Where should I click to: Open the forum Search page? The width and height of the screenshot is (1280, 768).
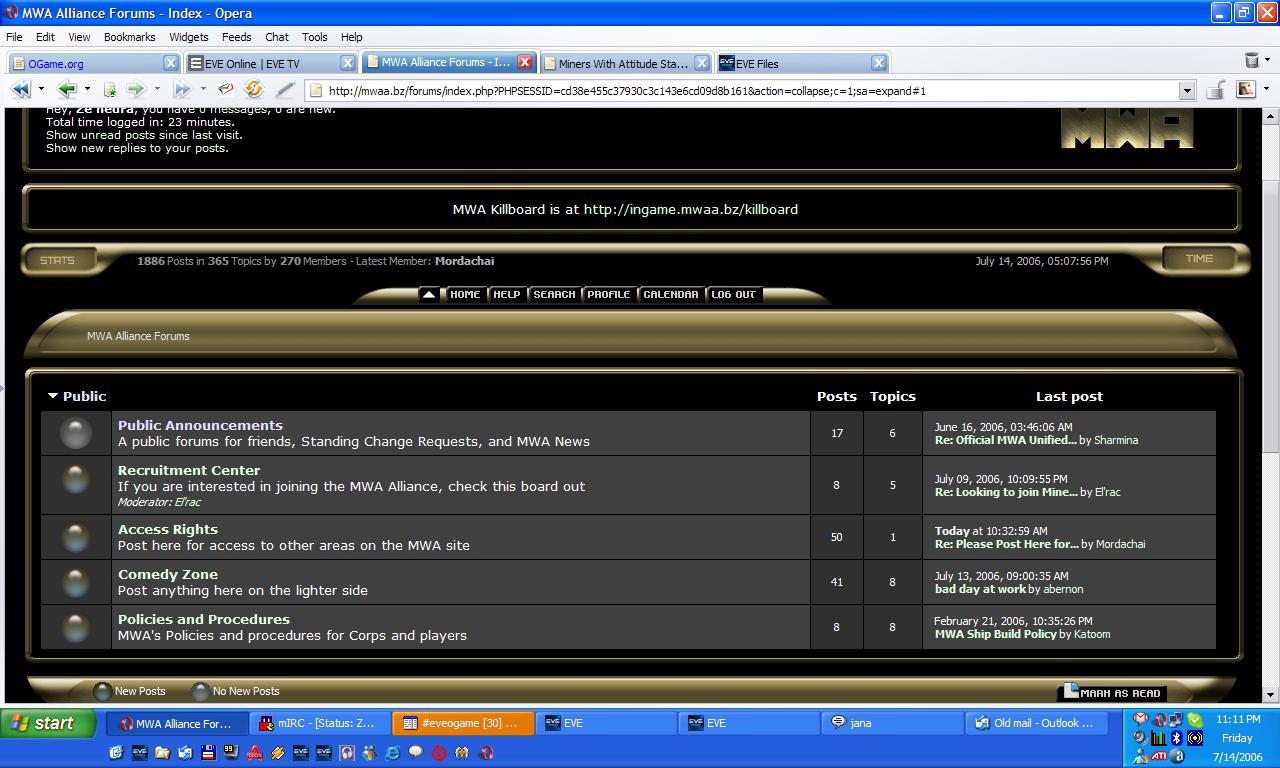tap(554, 294)
